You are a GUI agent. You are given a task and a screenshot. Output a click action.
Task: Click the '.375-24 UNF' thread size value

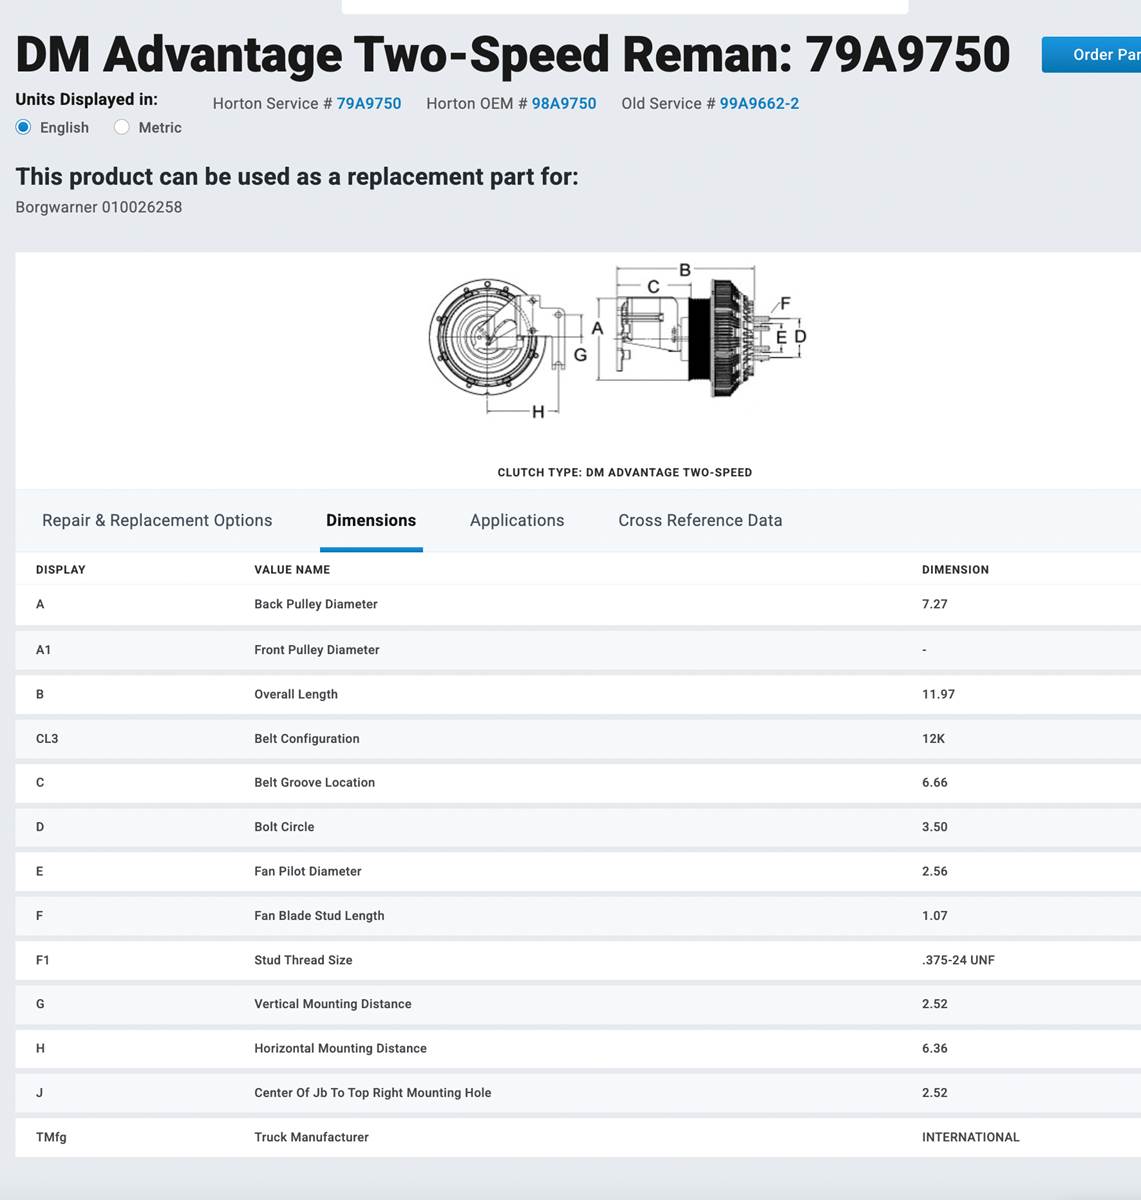(x=958, y=960)
